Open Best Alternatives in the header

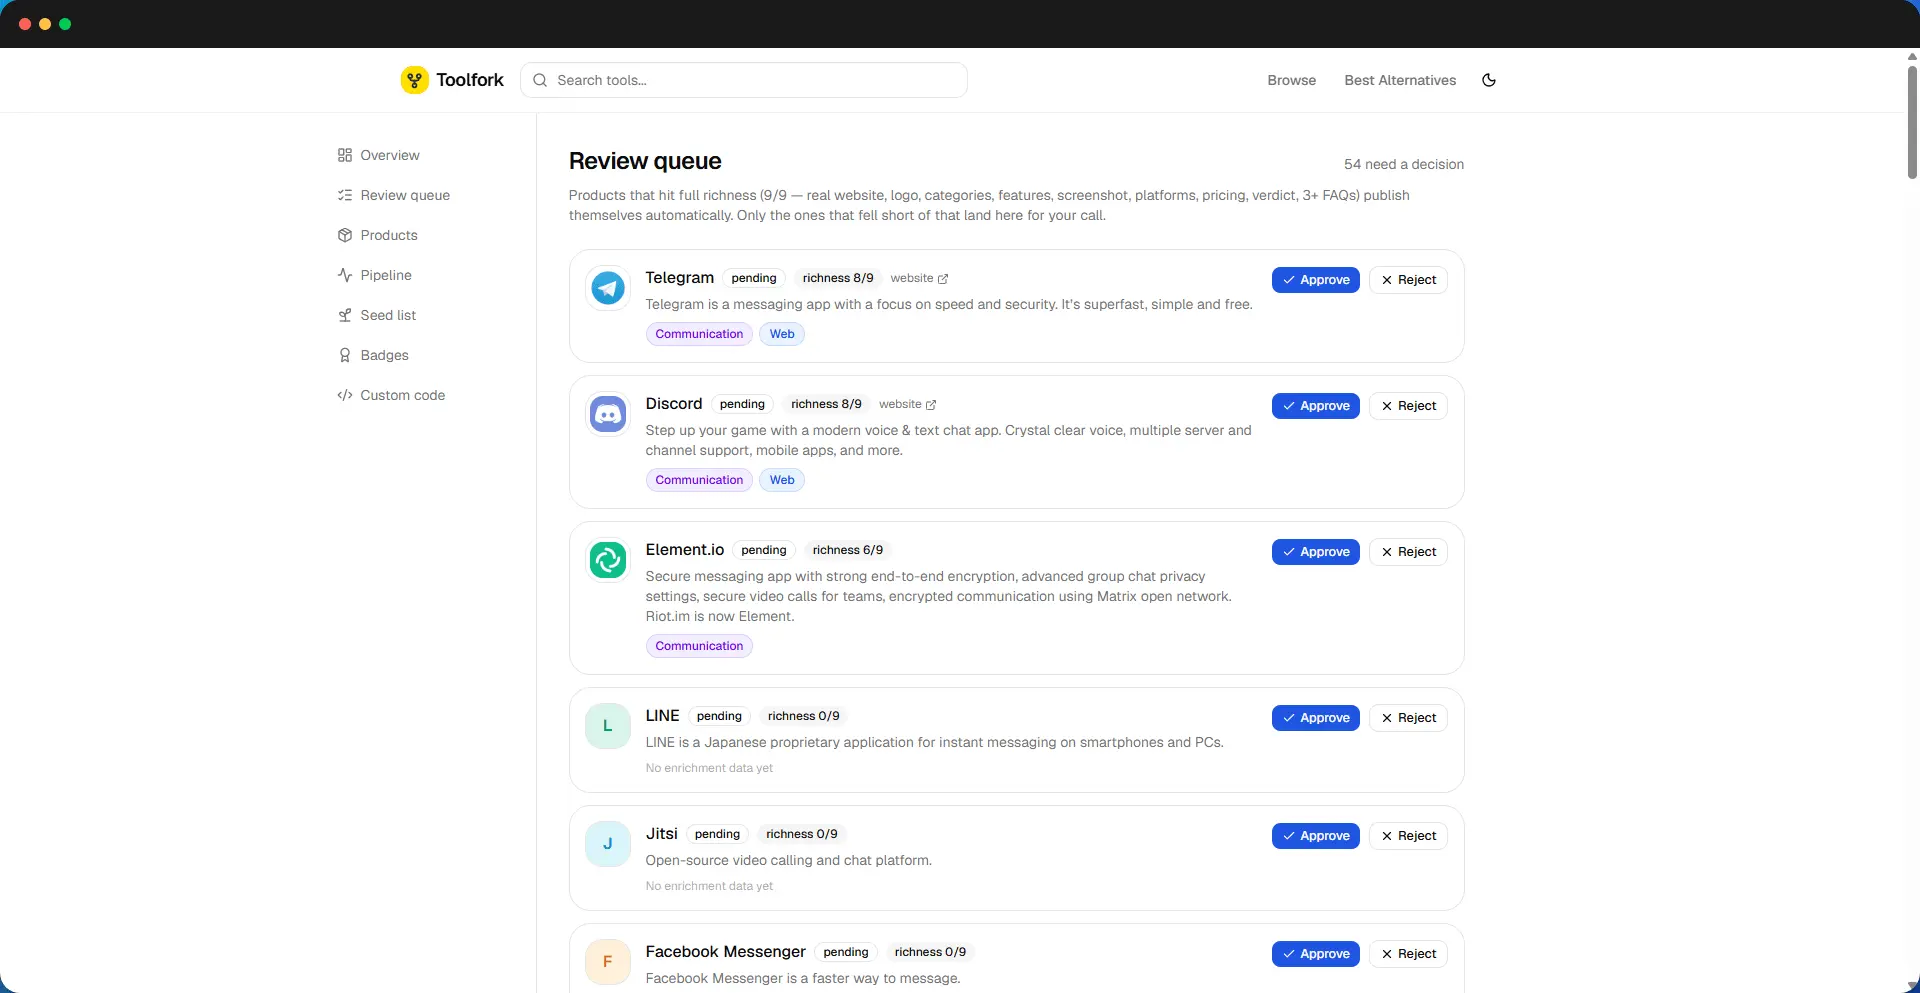(1400, 80)
